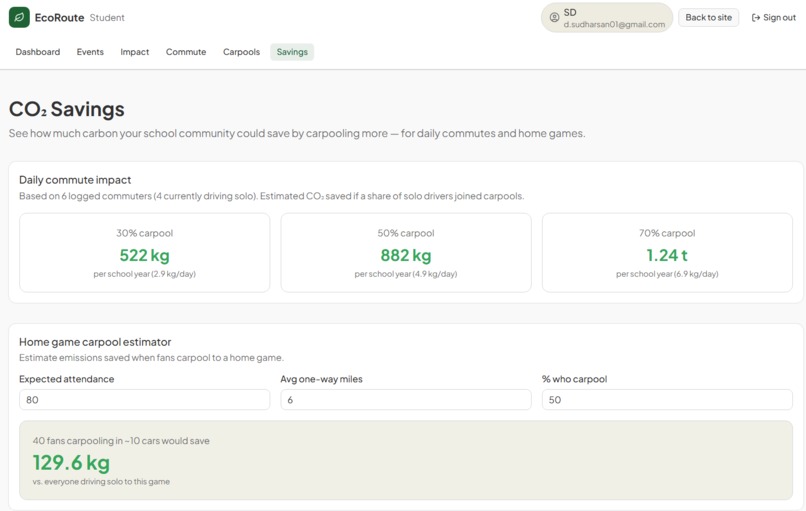This screenshot has width=806, height=511.
Task: Click 'per school year (4.9 kg/day)' text
Action: (x=406, y=274)
